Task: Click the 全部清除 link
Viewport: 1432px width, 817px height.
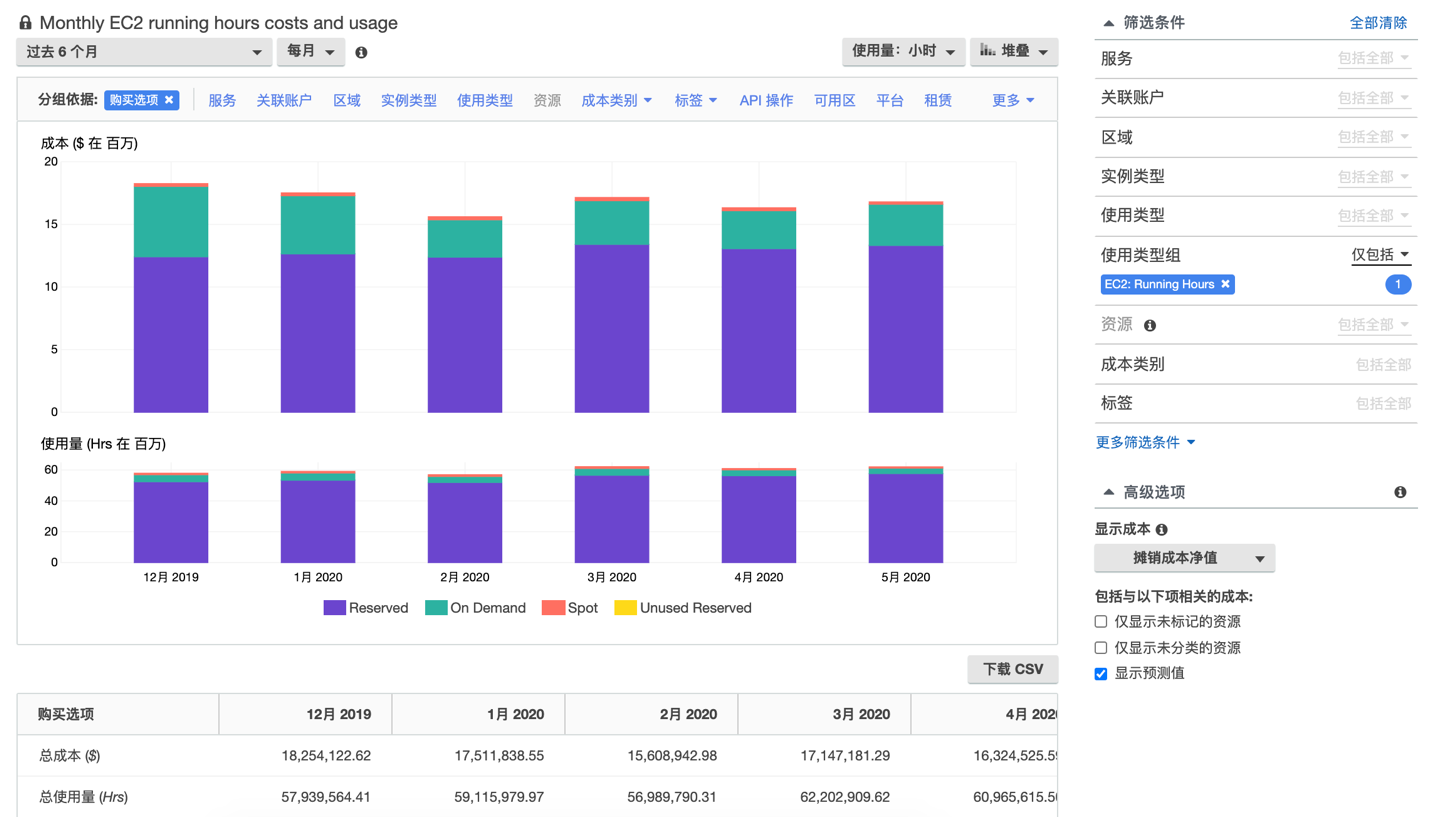Action: pyautogui.click(x=1378, y=23)
